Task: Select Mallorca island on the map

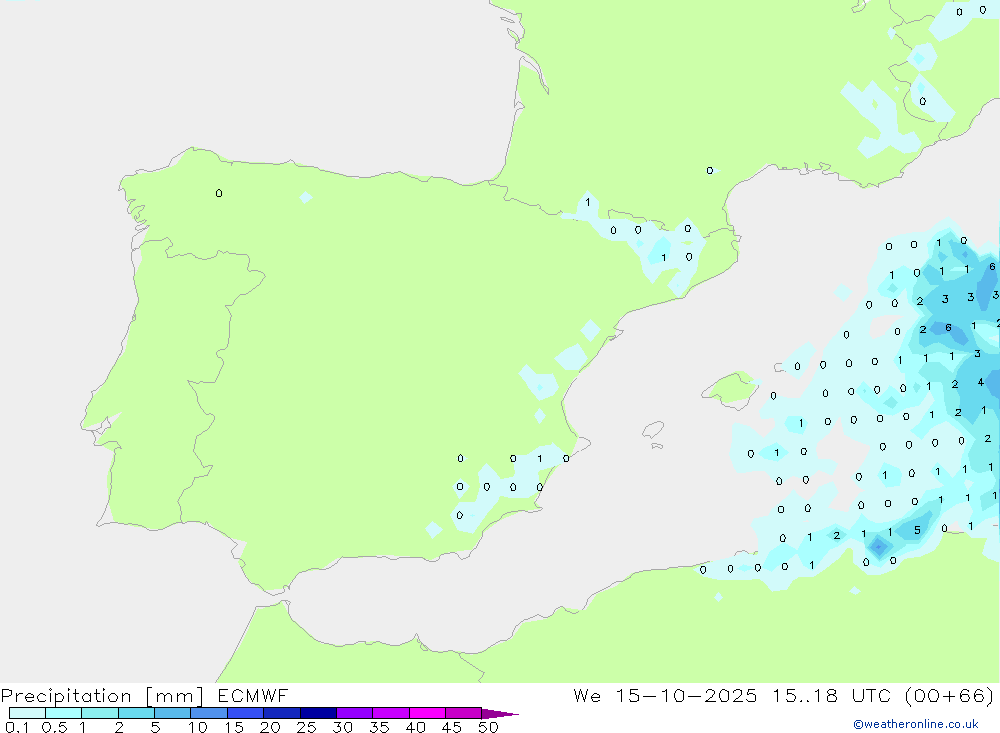Action: click(x=731, y=387)
